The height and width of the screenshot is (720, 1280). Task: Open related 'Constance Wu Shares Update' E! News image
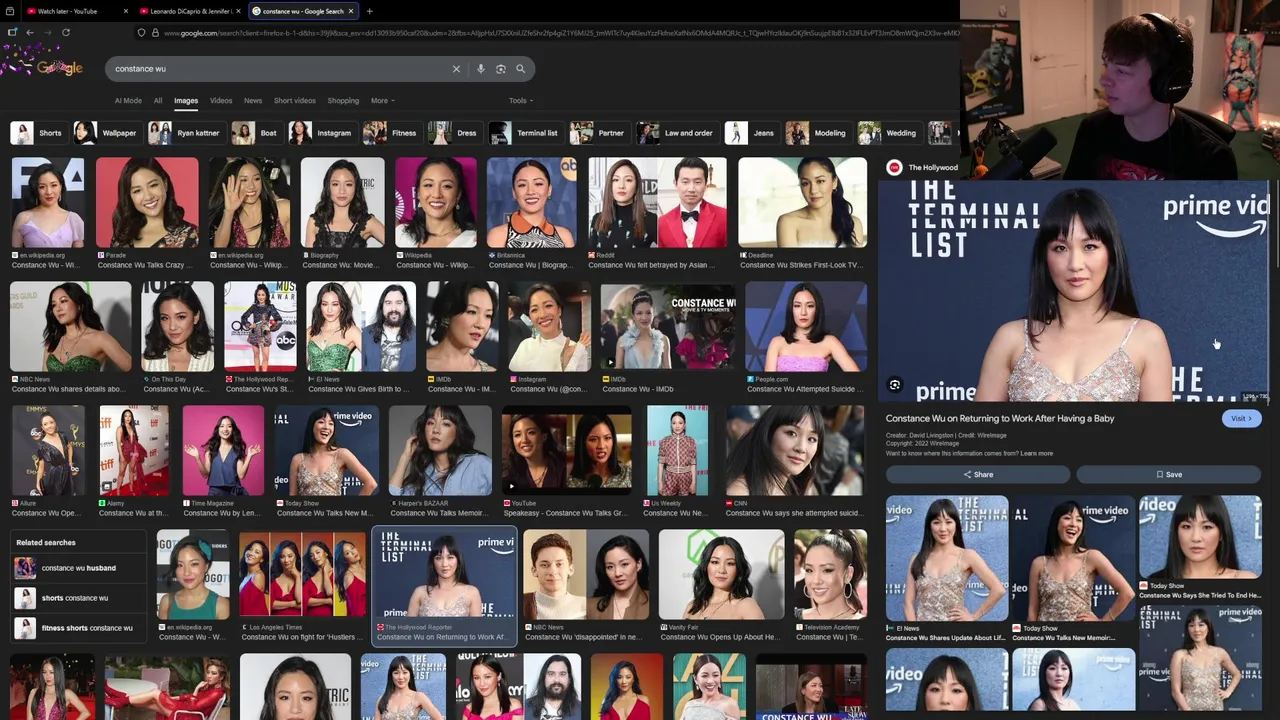tap(946, 558)
